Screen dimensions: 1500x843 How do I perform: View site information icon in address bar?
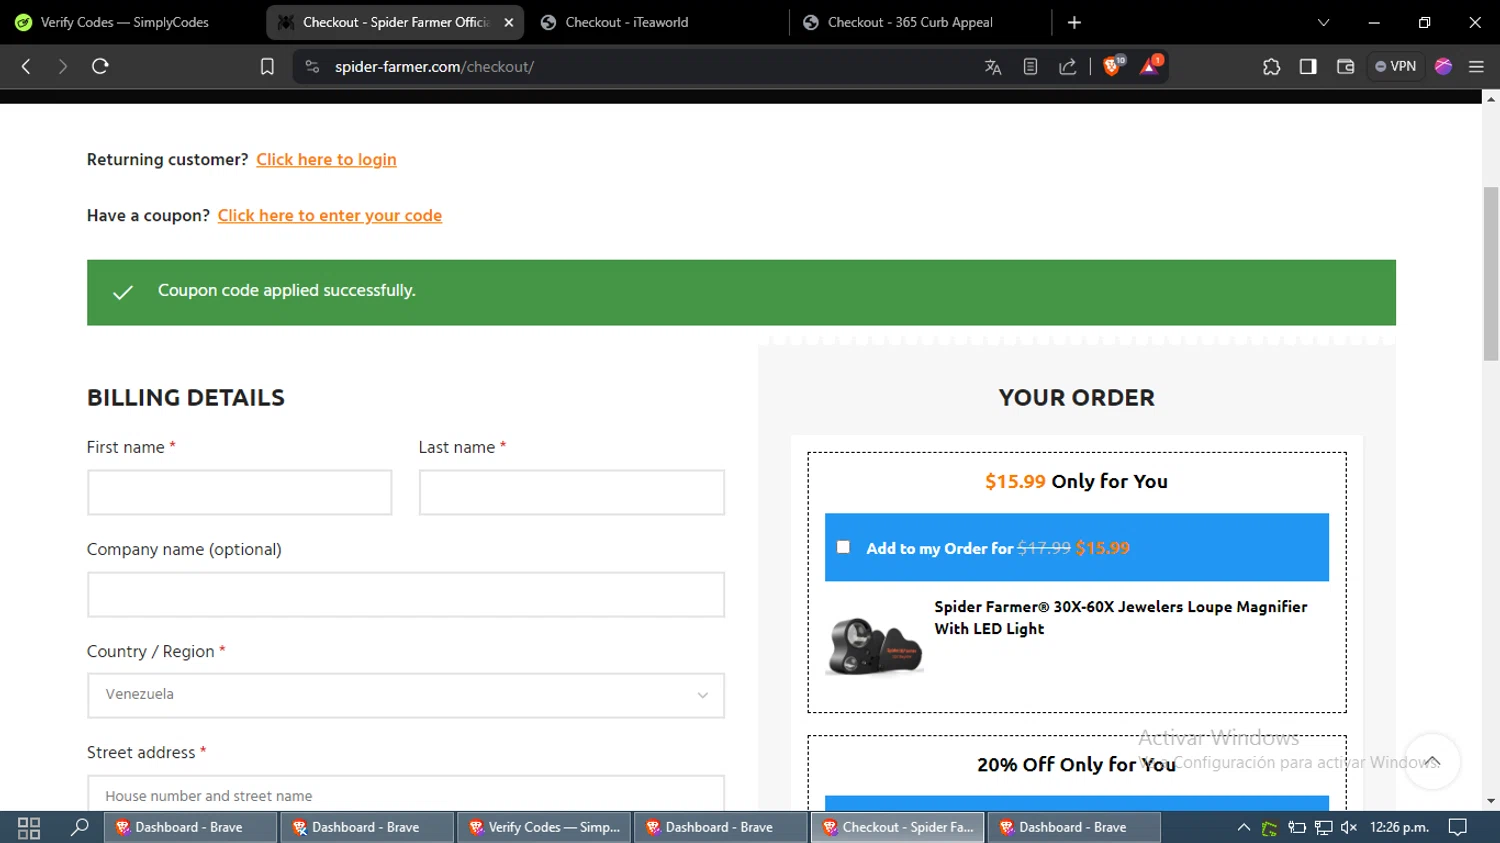click(x=312, y=67)
